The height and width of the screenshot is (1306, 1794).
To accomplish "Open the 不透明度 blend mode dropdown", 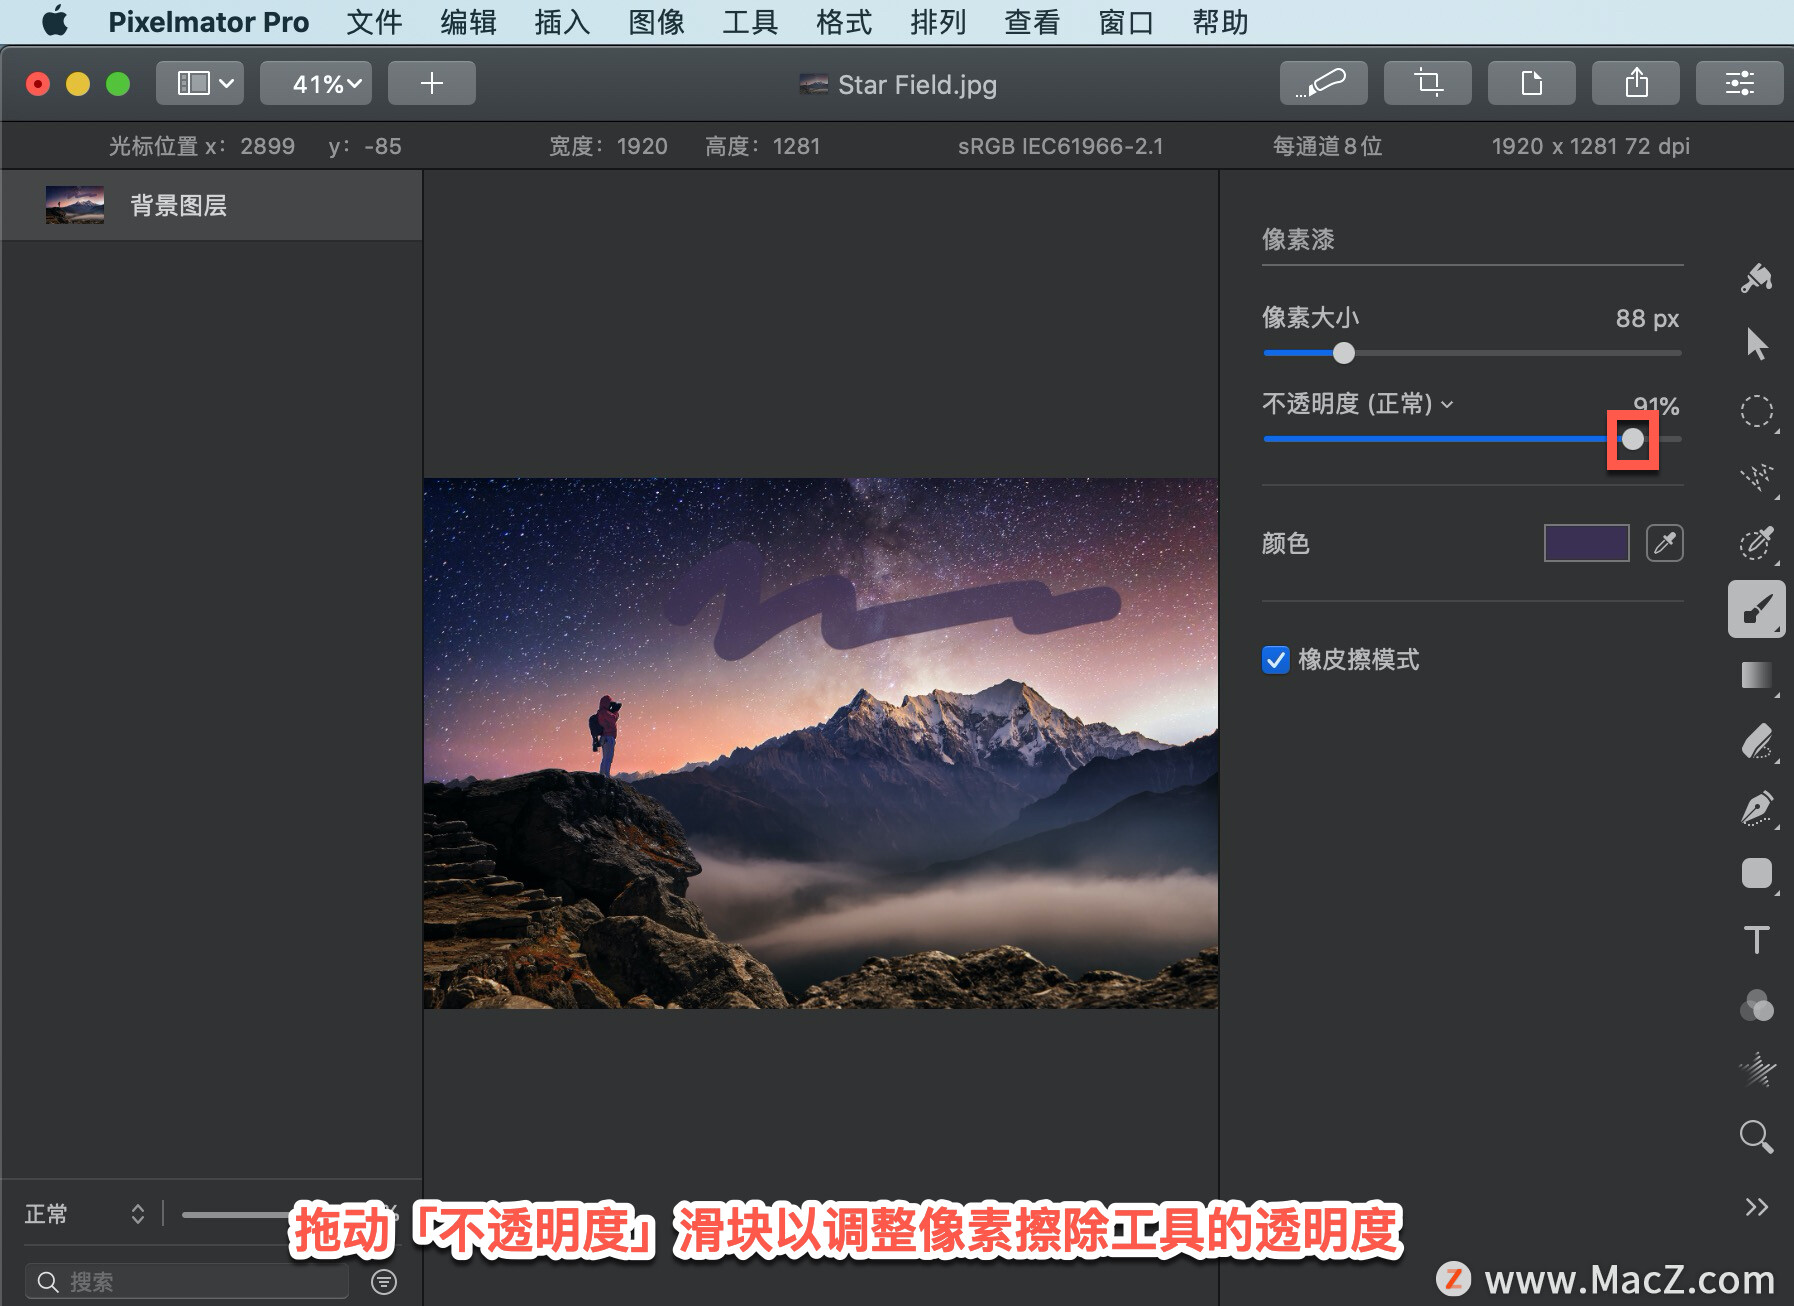I will tap(1448, 404).
